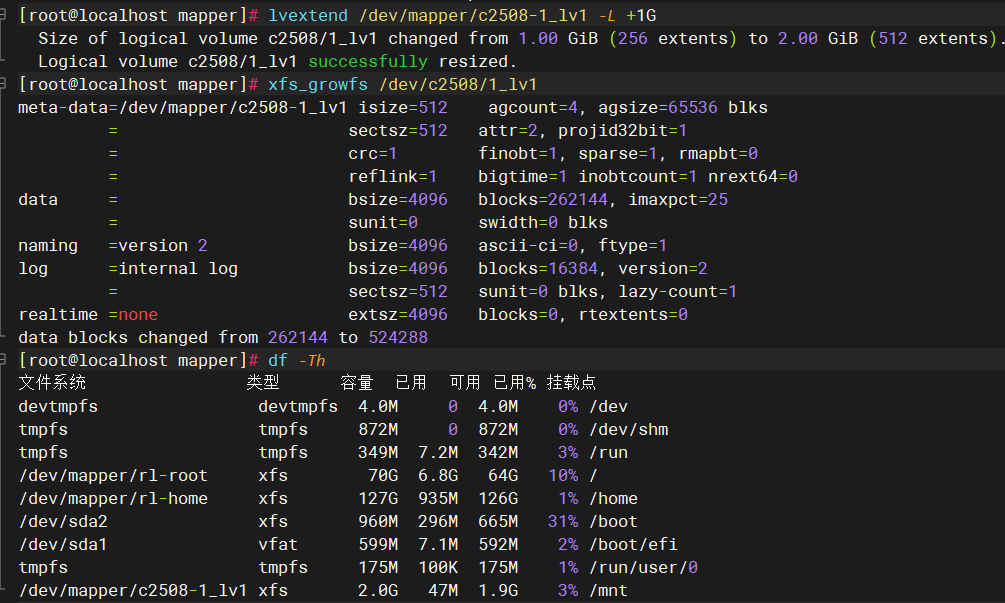Image resolution: width=1005 pixels, height=603 pixels.
Task: Click the "imaxpct=25" value
Action: click(x=678, y=200)
